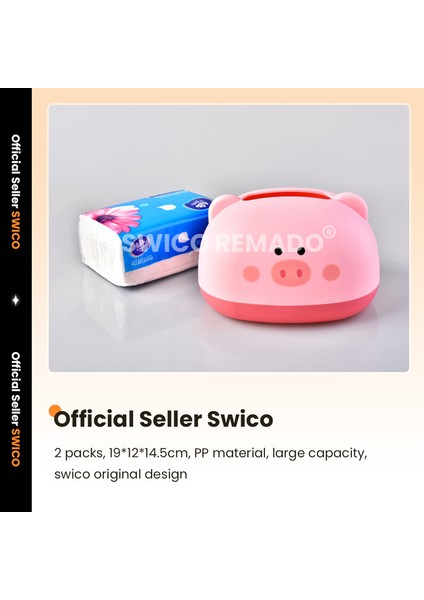The width and height of the screenshot is (424, 600).
Task: Click the product description starting with 2 packs
Action: pos(210,463)
